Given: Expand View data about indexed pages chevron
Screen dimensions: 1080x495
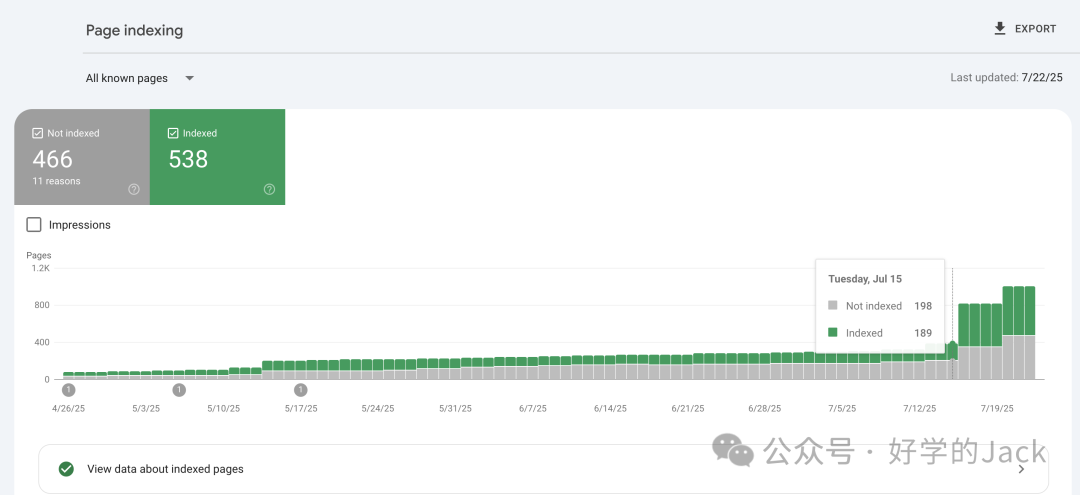Looking at the screenshot, I should click(1021, 470).
